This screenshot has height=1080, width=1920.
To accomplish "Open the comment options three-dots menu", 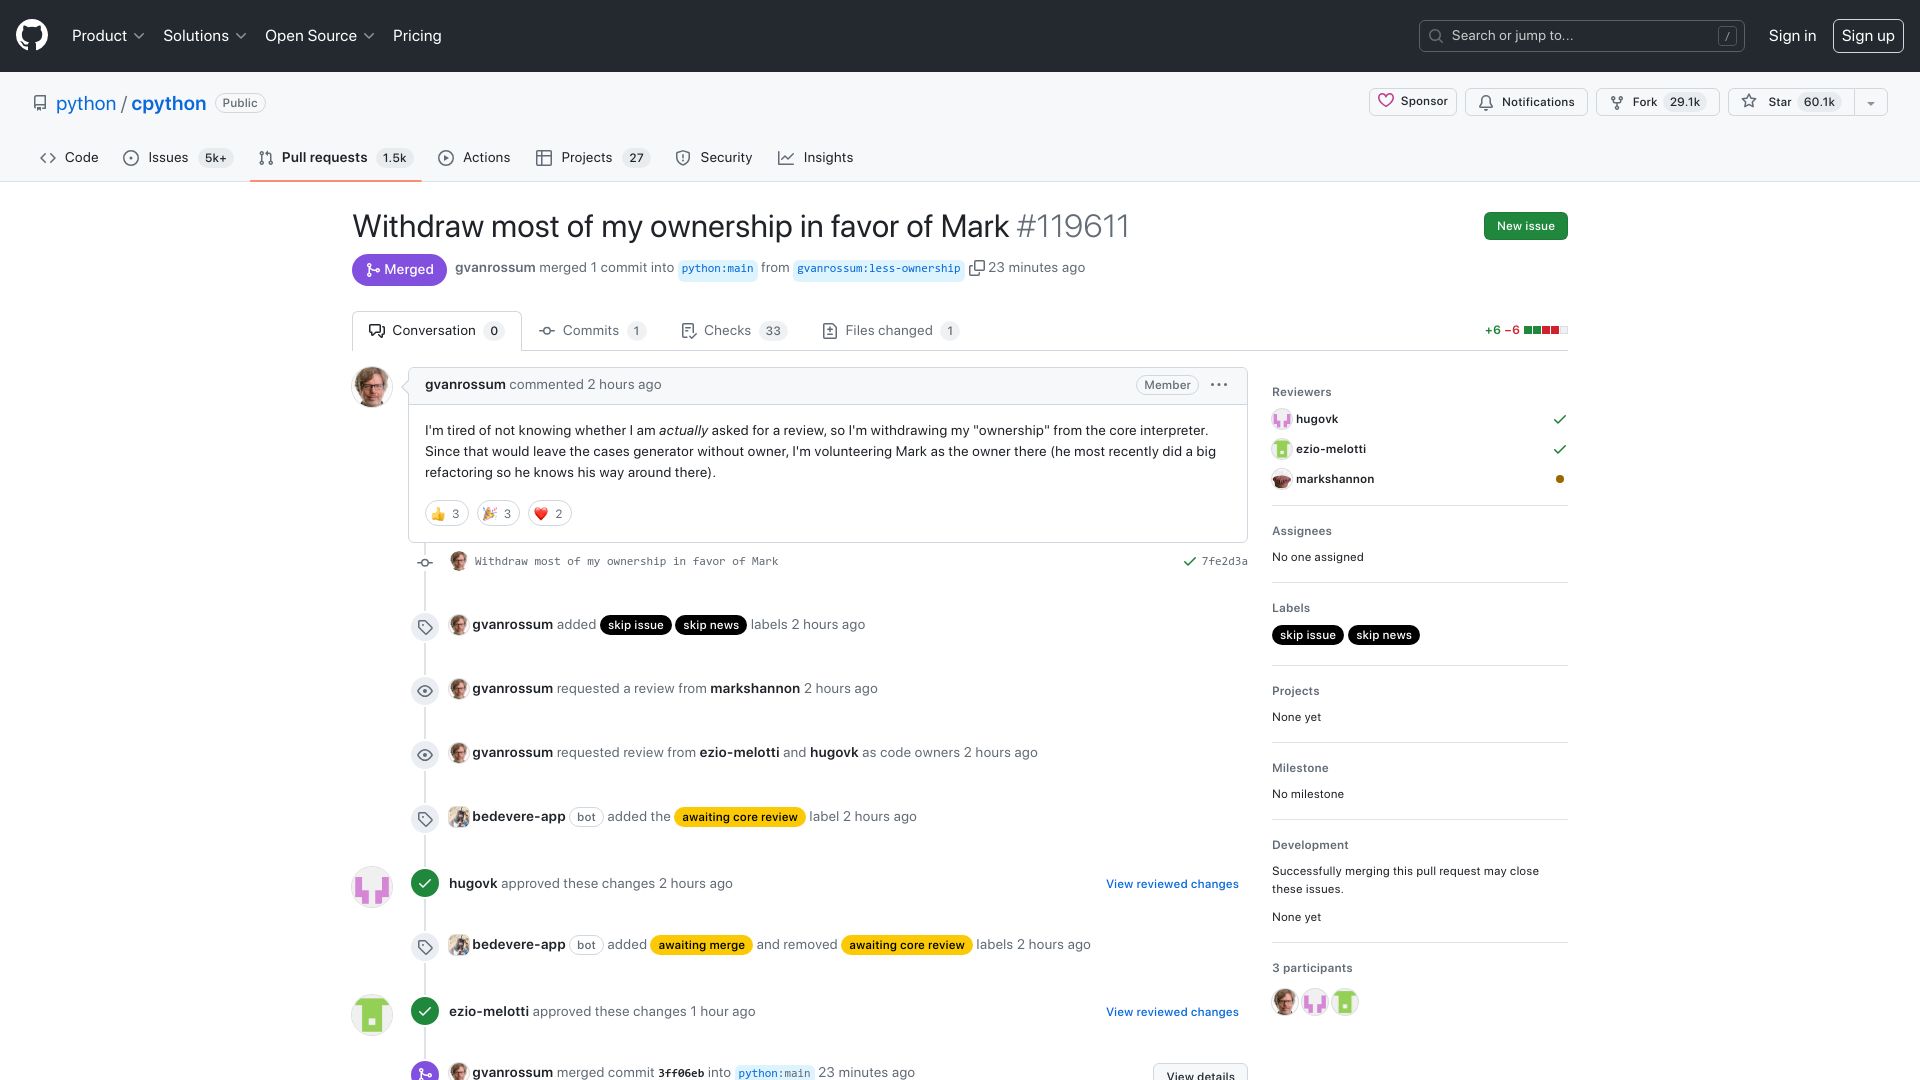I will (1219, 385).
